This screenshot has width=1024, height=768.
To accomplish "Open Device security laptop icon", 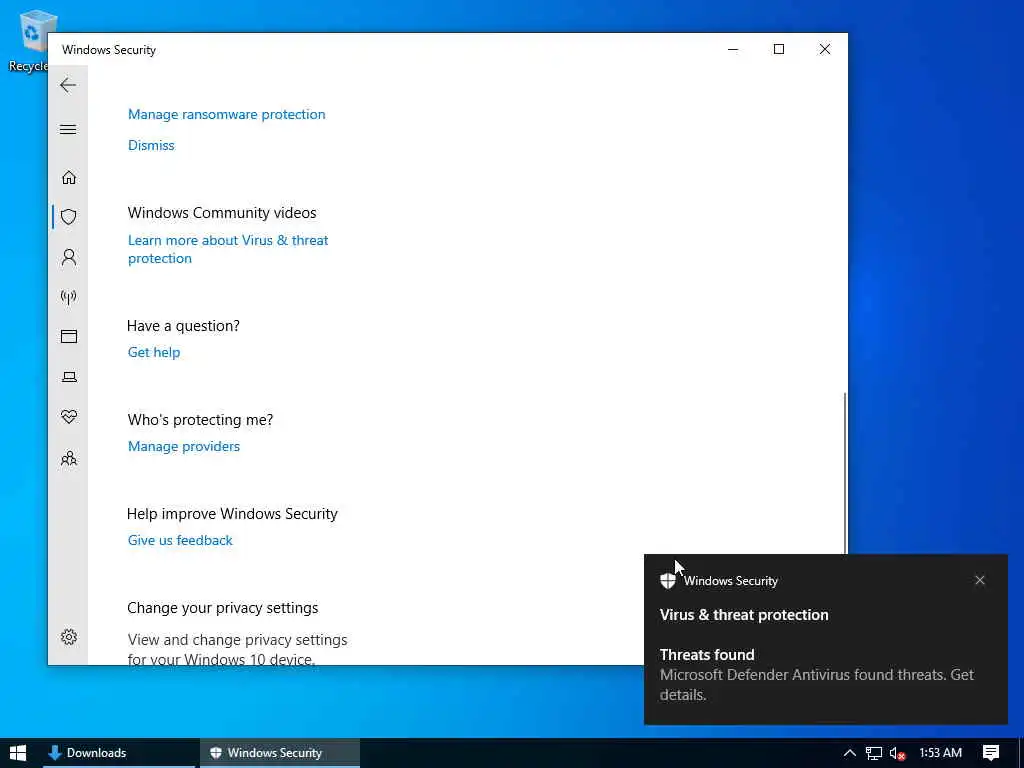I will pos(69,377).
